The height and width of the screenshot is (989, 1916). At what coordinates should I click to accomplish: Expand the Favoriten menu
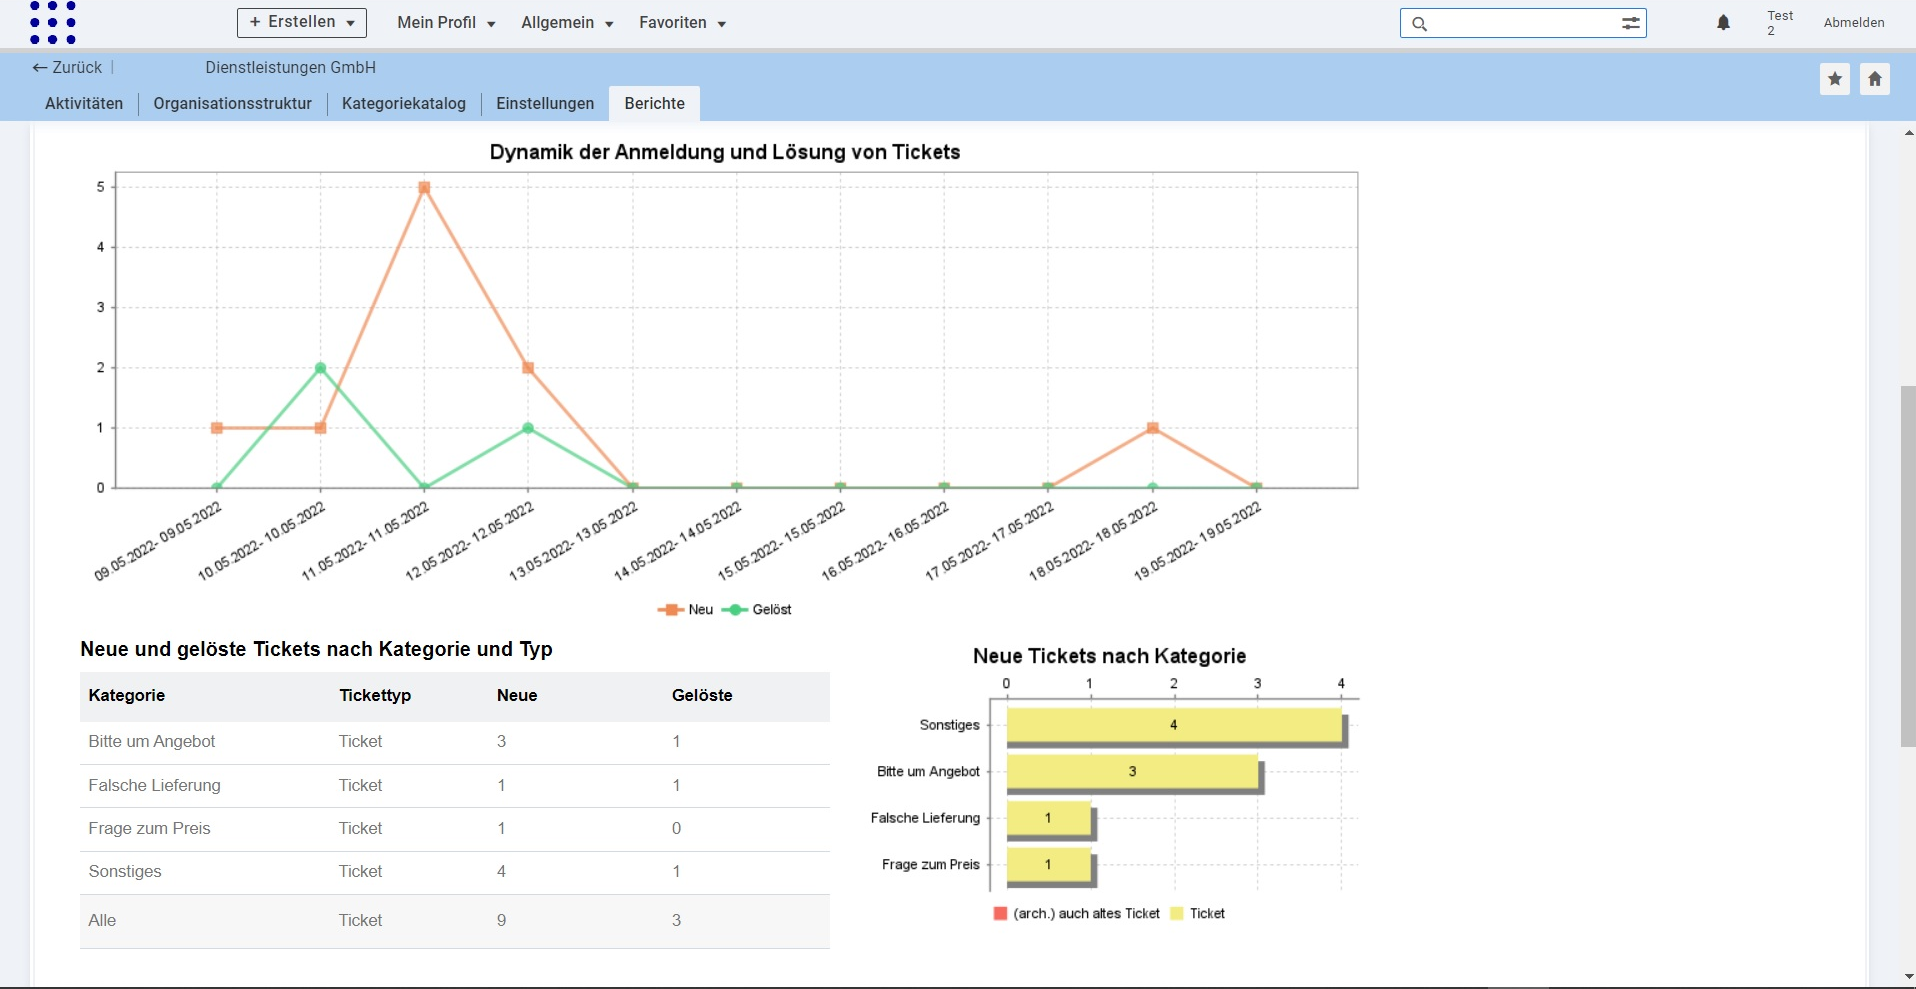tap(682, 22)
